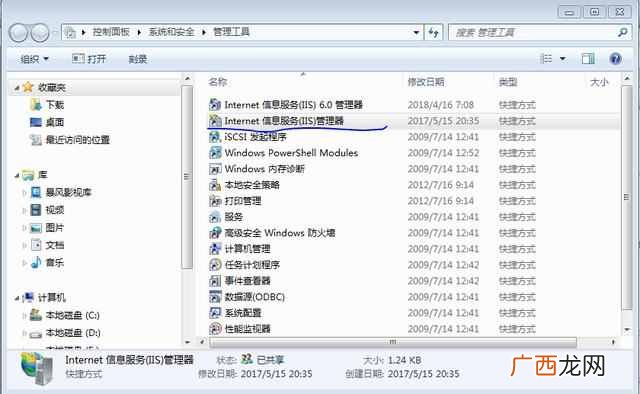Select the 系统配置 icon

point(215,313)
